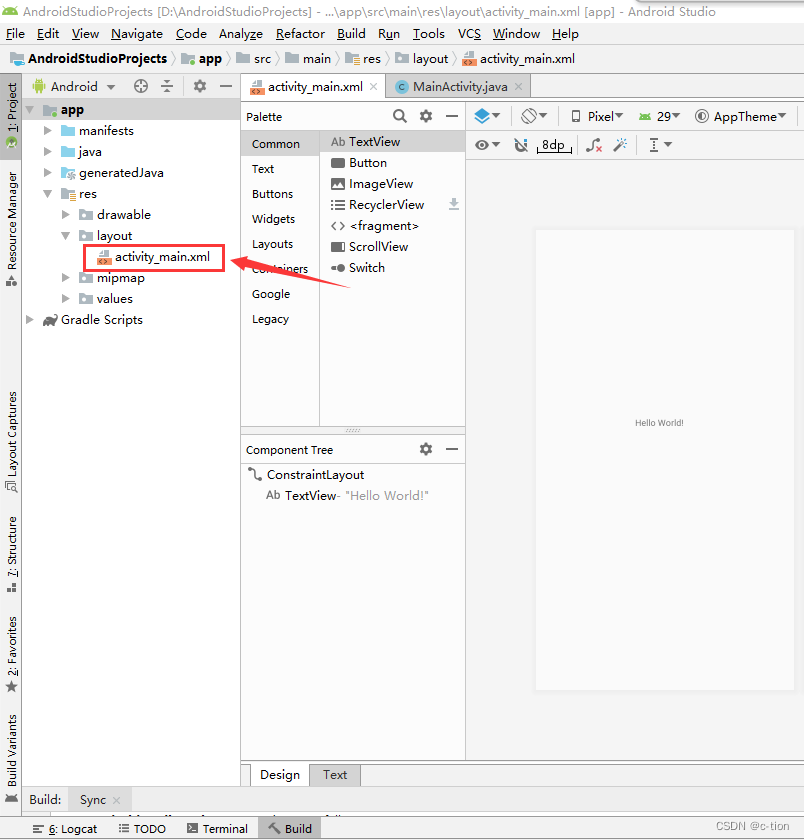Open the Logcat tool window
Screen dimensions: 804x840
tap(65, 829)
